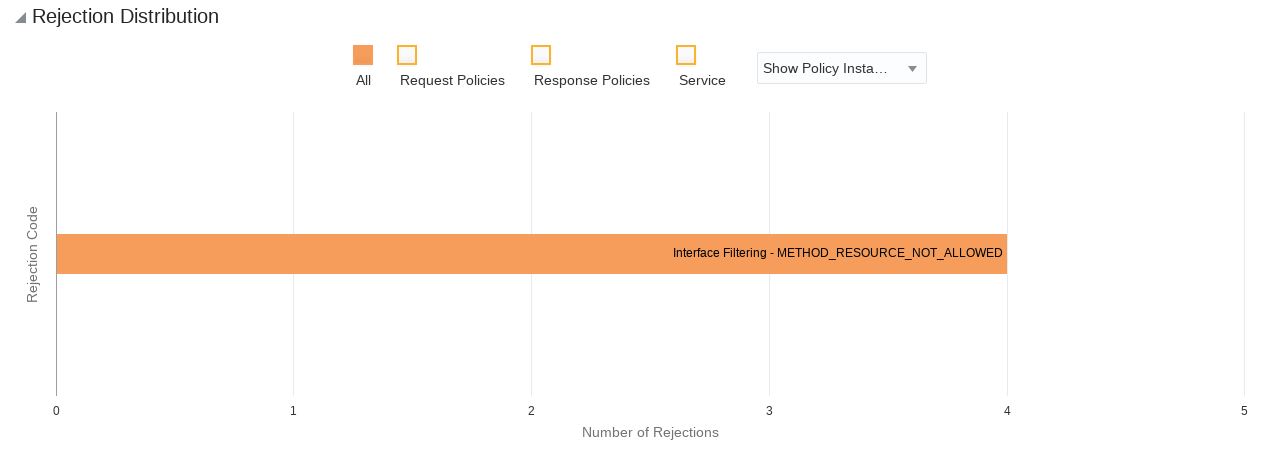Screen dimensions: 1278x454
Task: Click the Number of Rejections axis title
Action: (x=650, y=433)
